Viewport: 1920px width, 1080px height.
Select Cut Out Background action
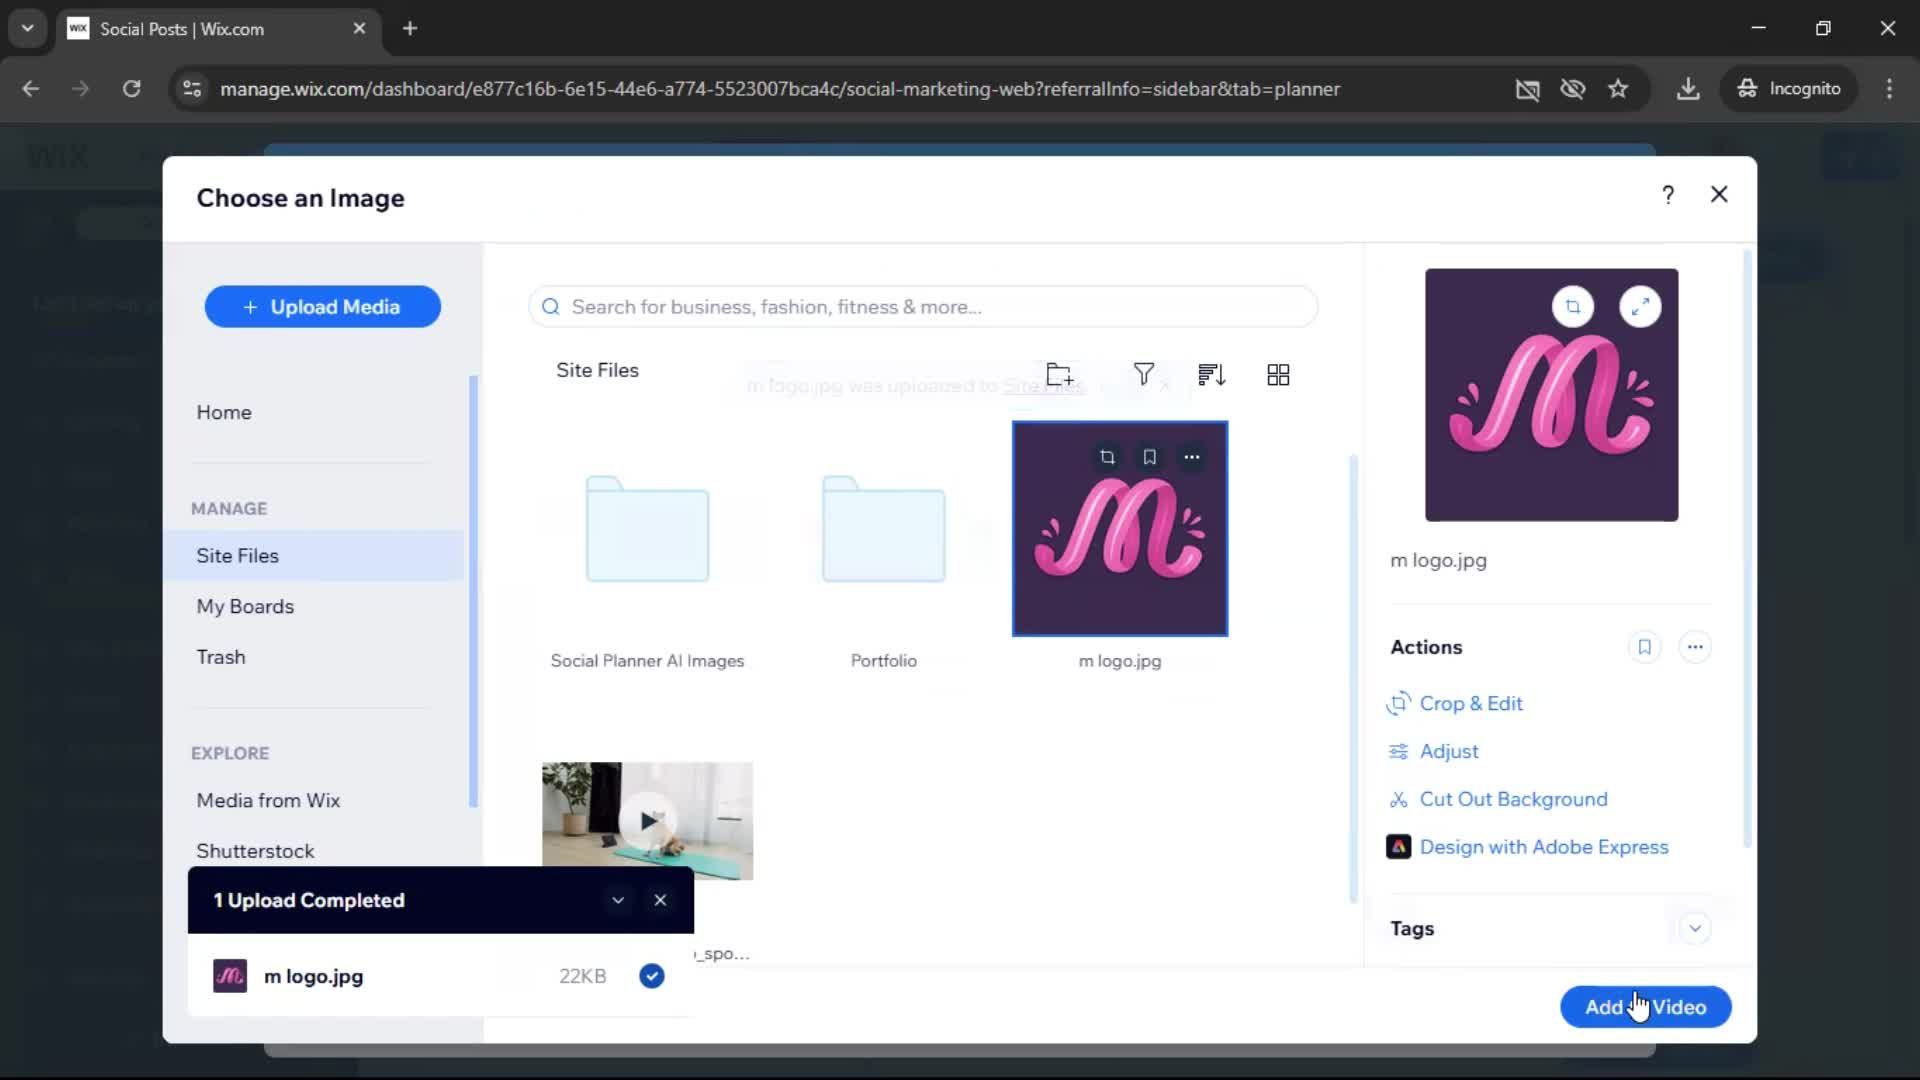point(1498,800)
